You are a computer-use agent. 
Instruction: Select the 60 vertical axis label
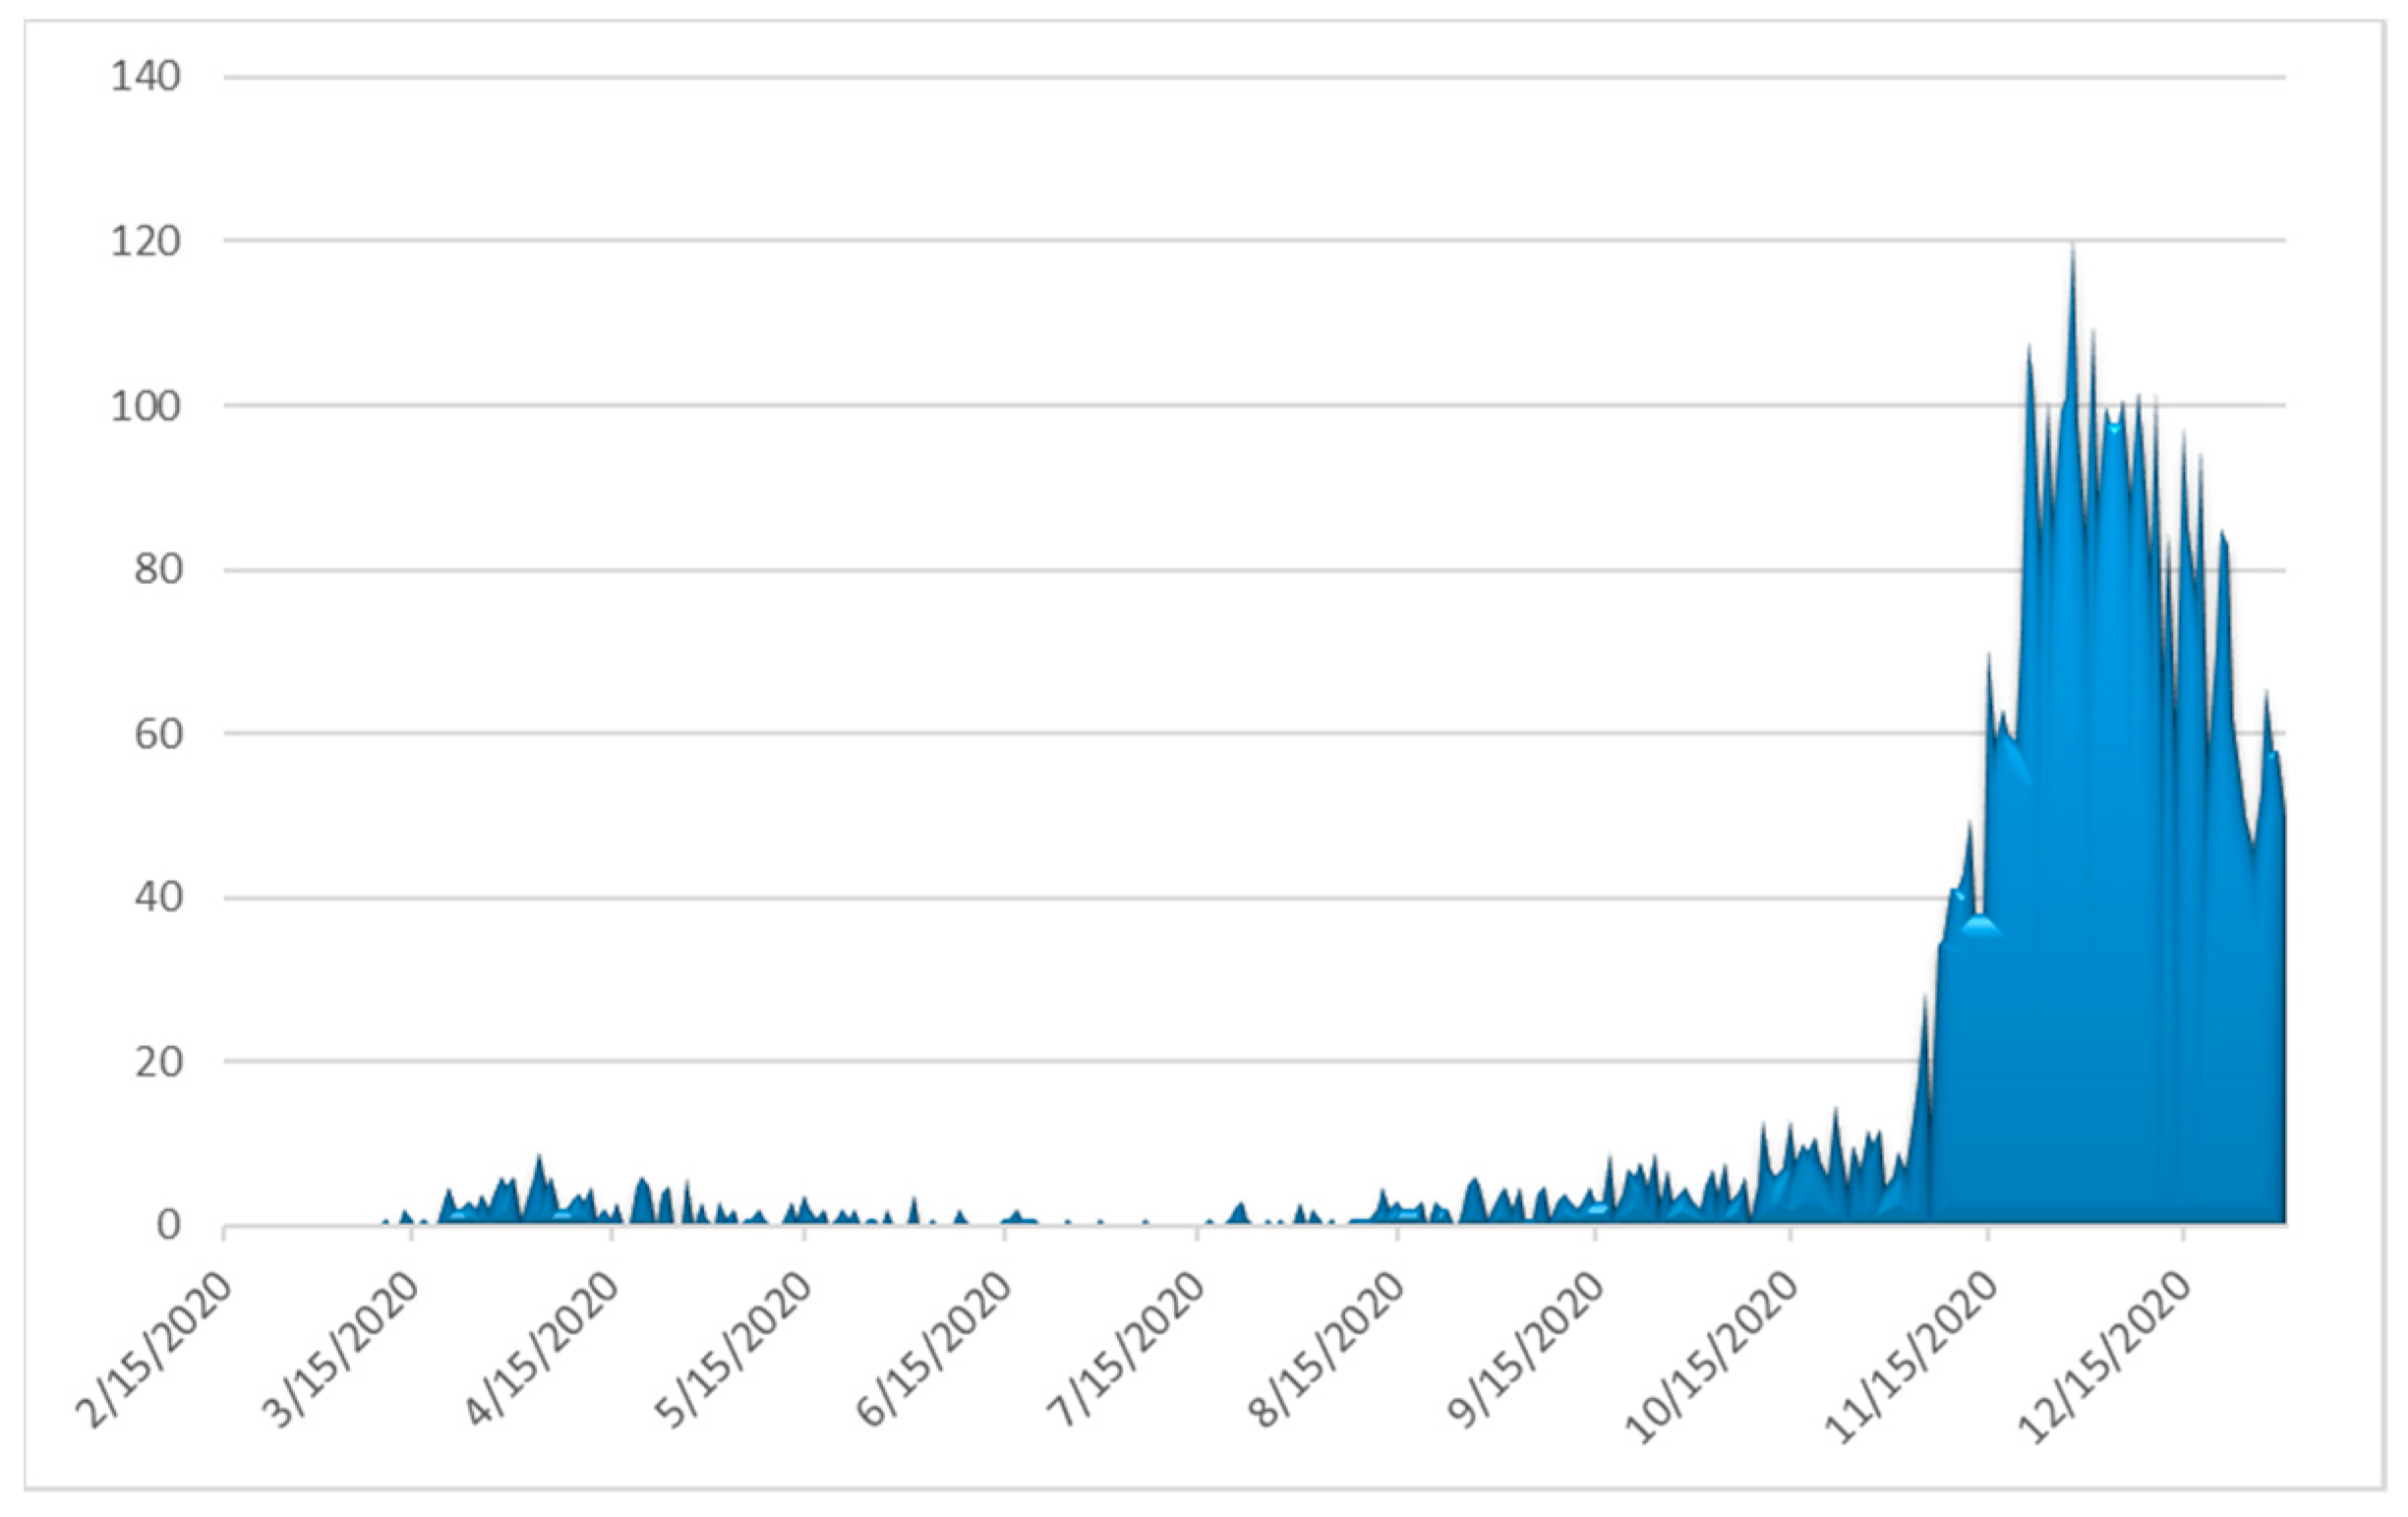[158, 734]
